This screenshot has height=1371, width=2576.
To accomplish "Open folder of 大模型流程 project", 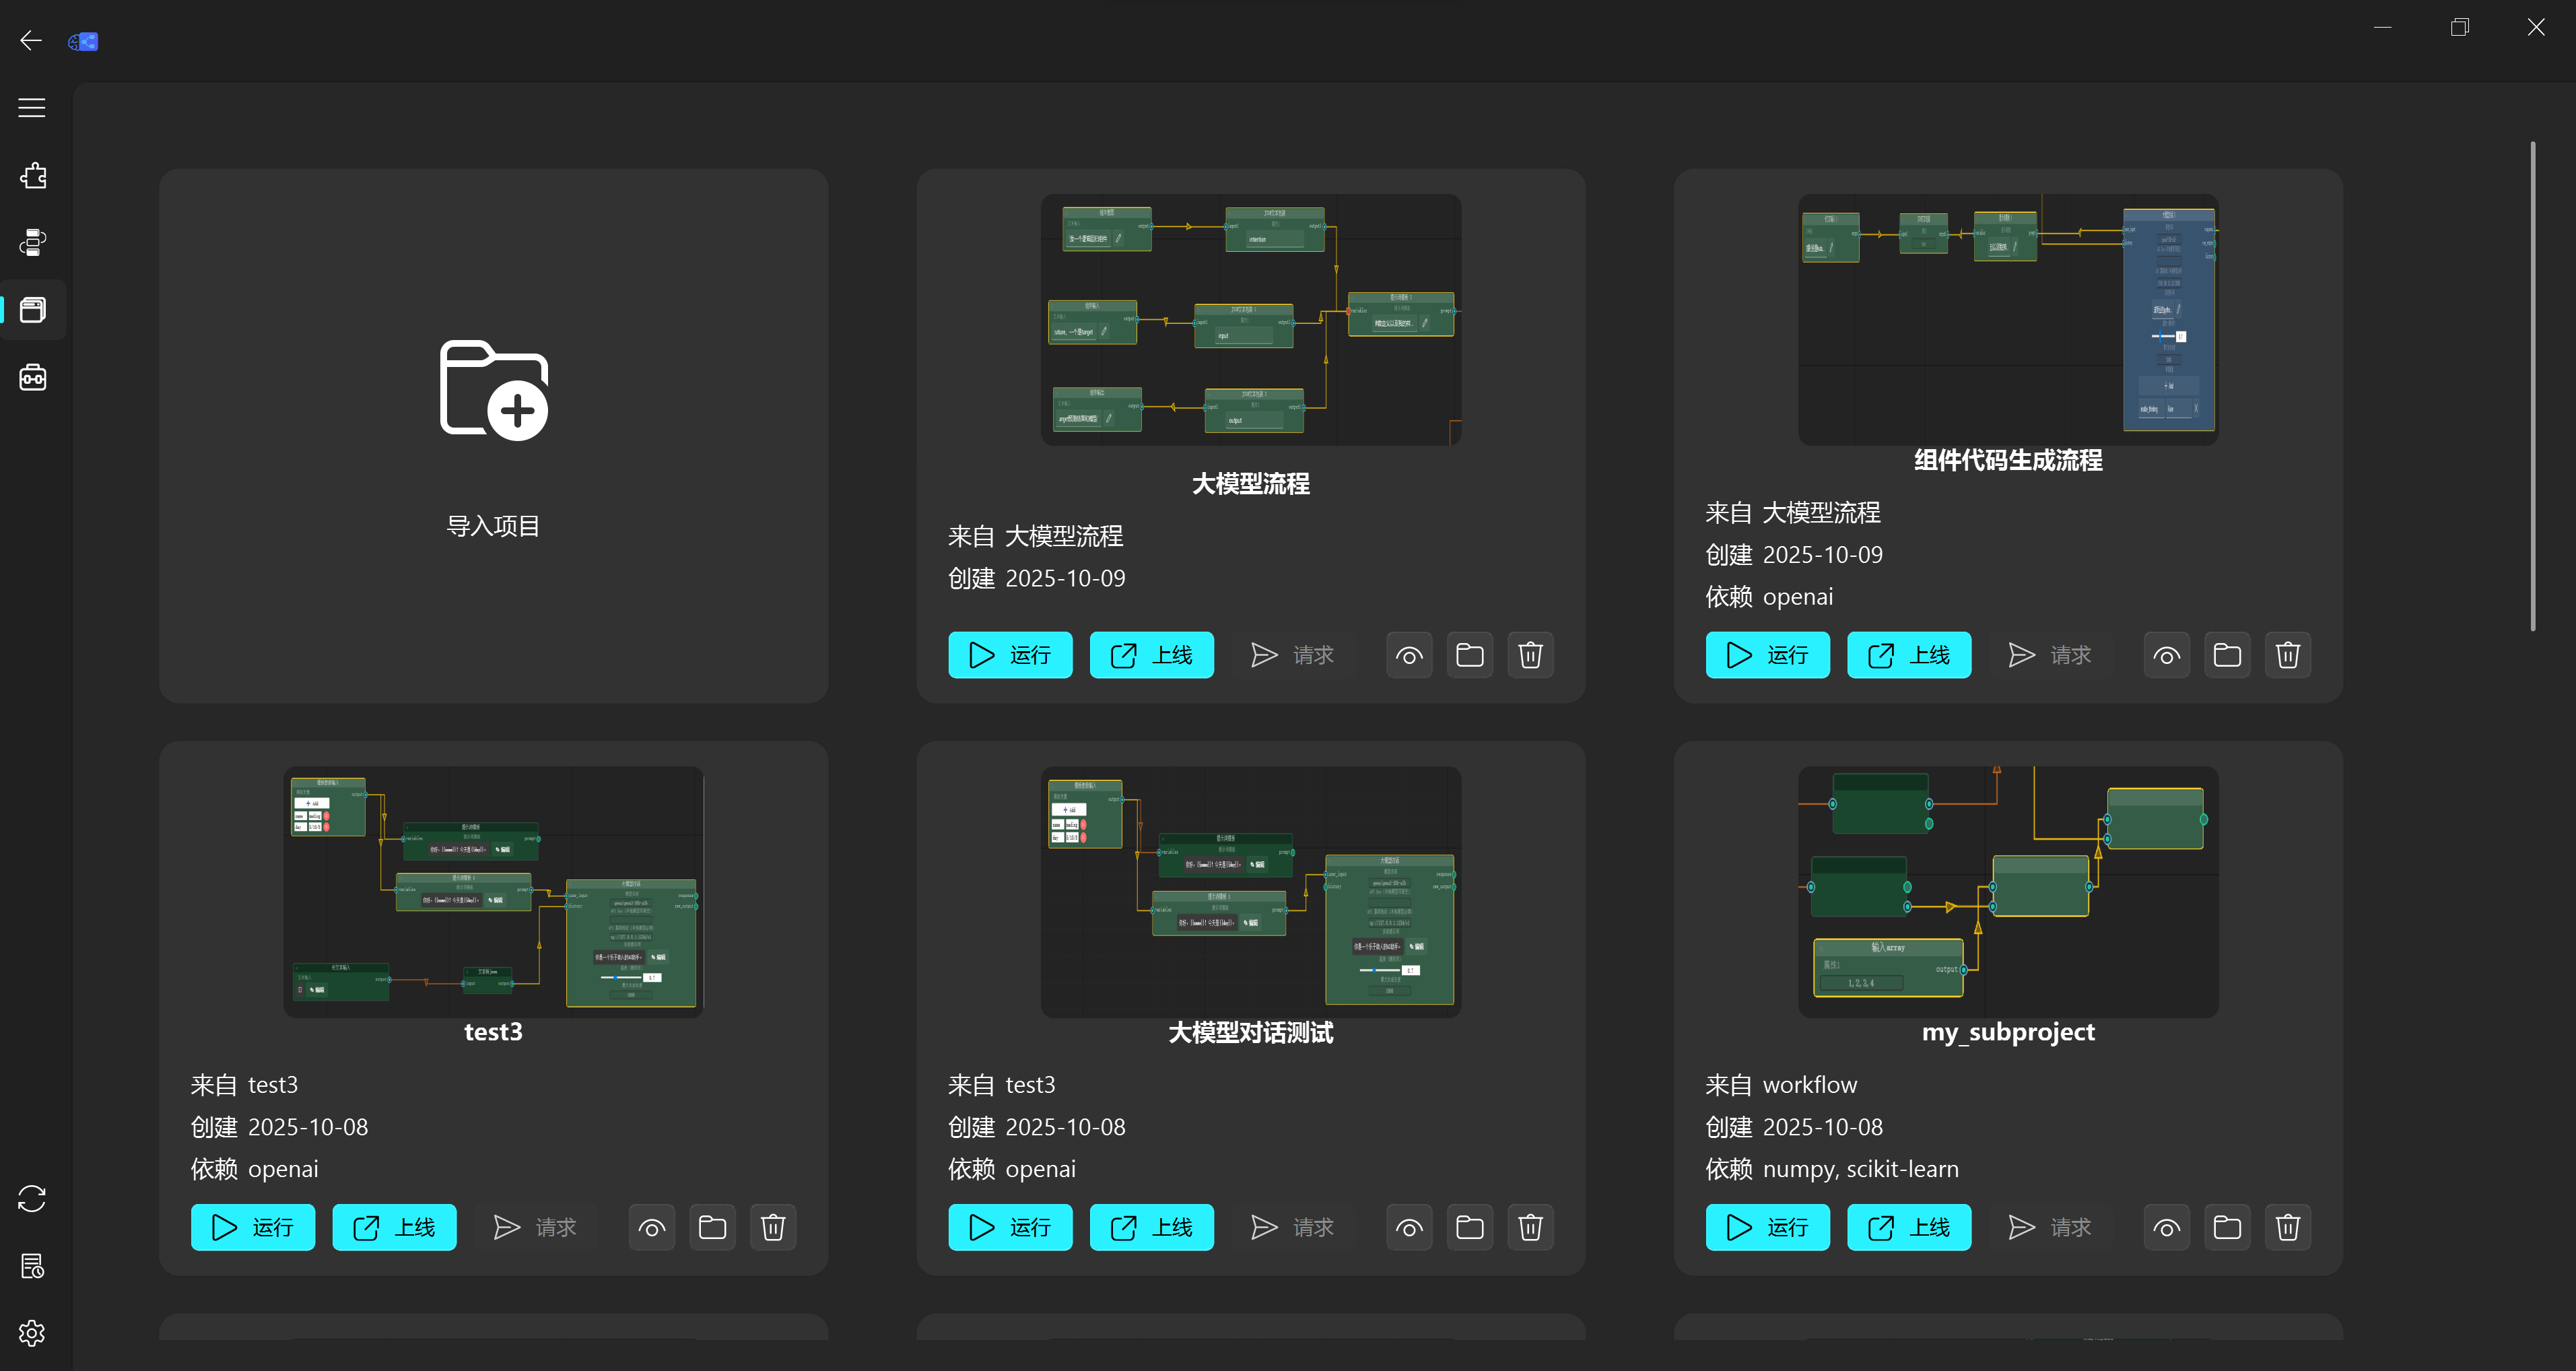I will pos(1469,655).
